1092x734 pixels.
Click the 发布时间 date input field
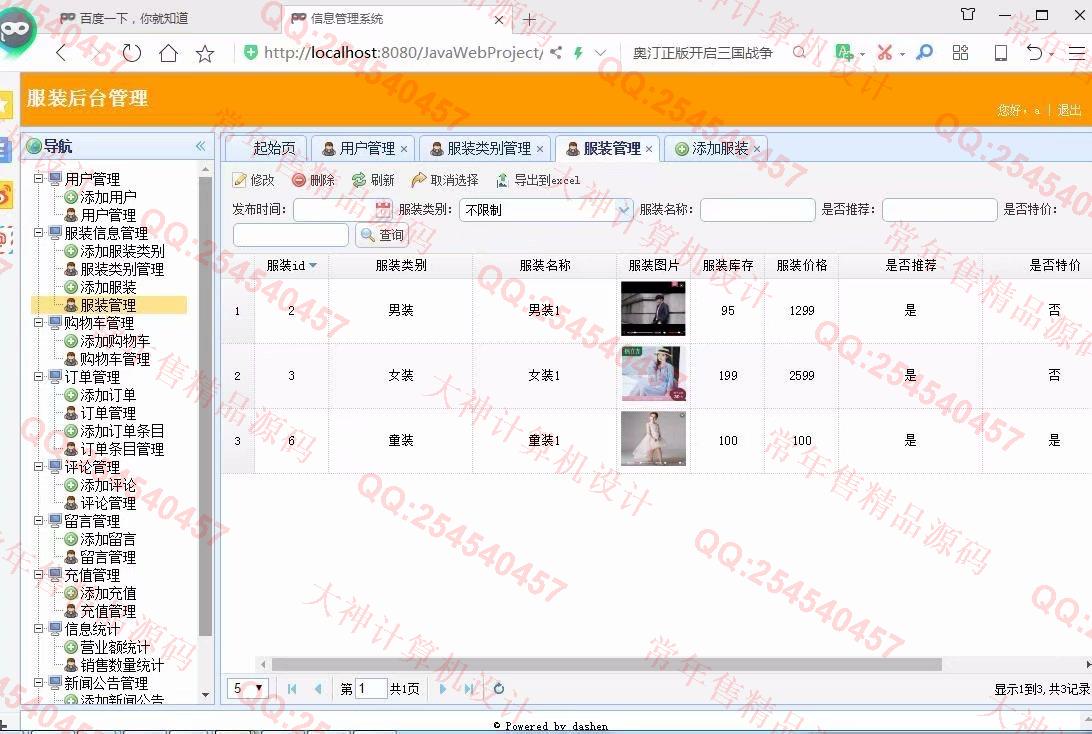[334, 210]
